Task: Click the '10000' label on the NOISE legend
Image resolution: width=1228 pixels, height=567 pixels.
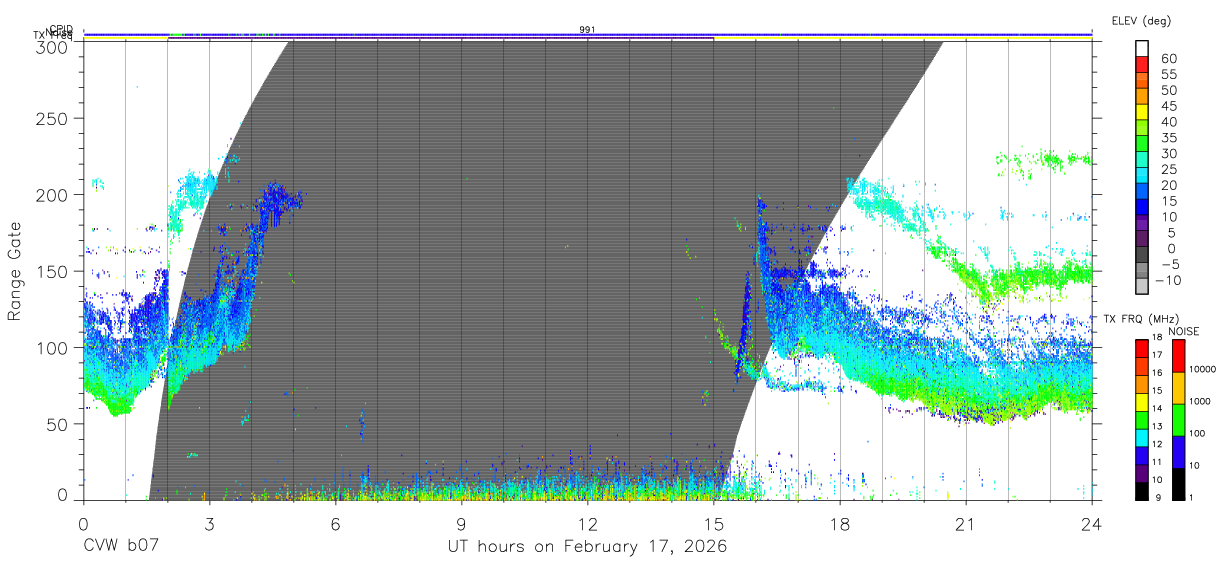Action: tap(1203, 370)
